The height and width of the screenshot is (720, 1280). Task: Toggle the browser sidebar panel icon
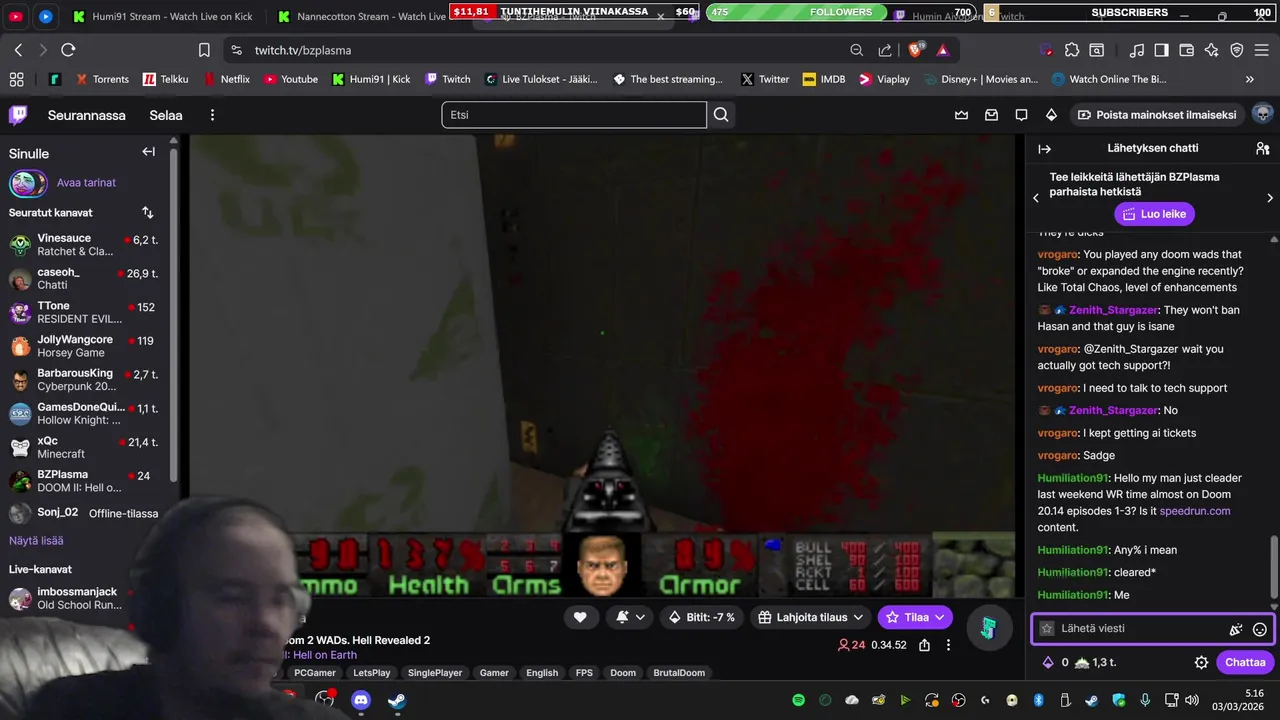click(x=1161, y=50)
